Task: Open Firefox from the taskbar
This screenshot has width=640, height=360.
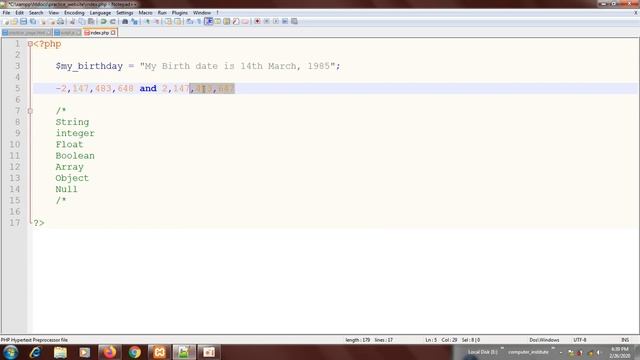Action: click(x=109, y=352)
